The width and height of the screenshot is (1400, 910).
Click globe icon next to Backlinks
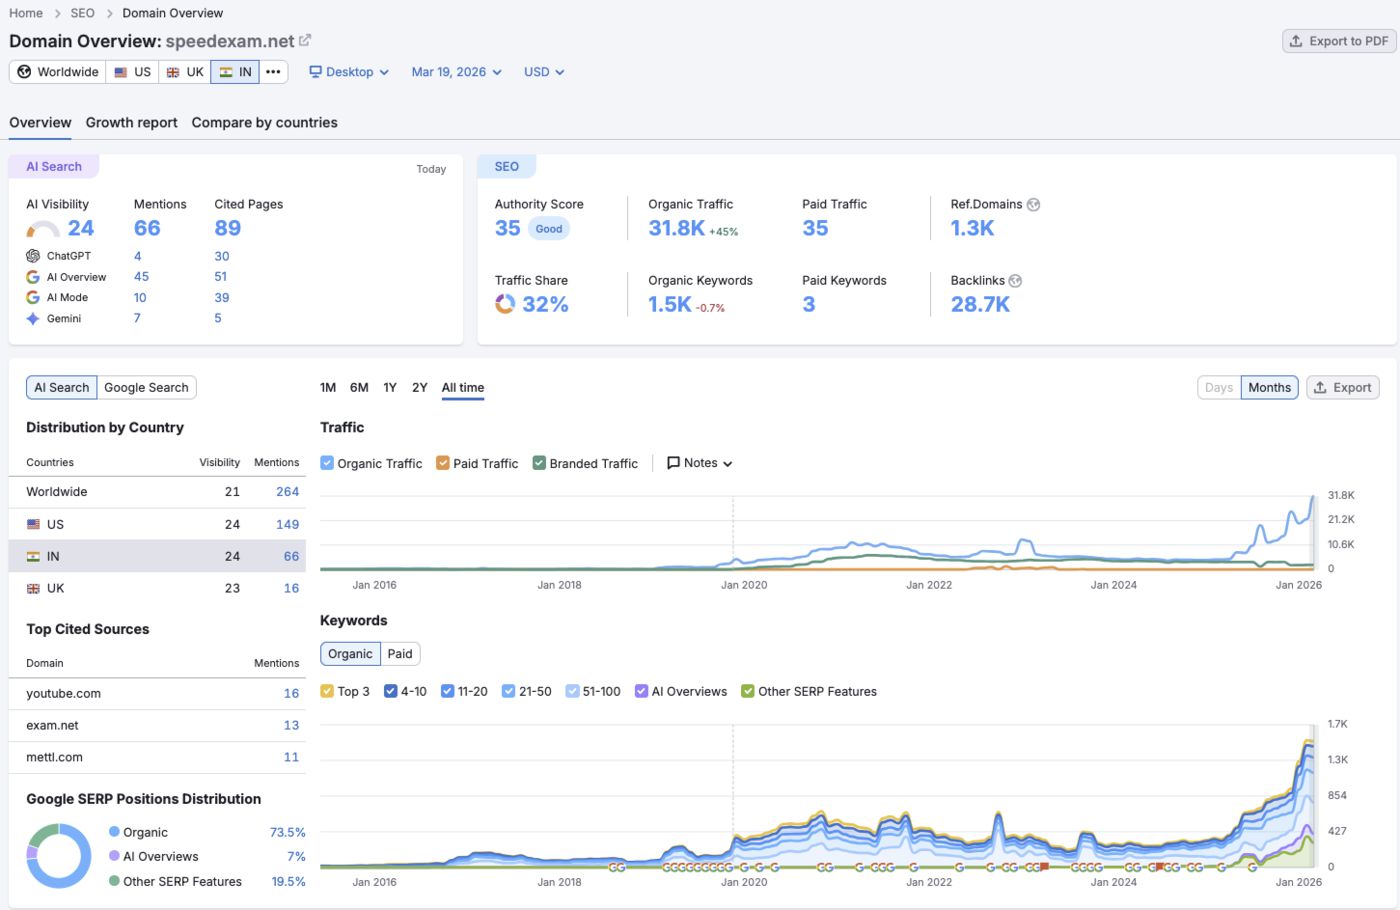coord(1015,281)
